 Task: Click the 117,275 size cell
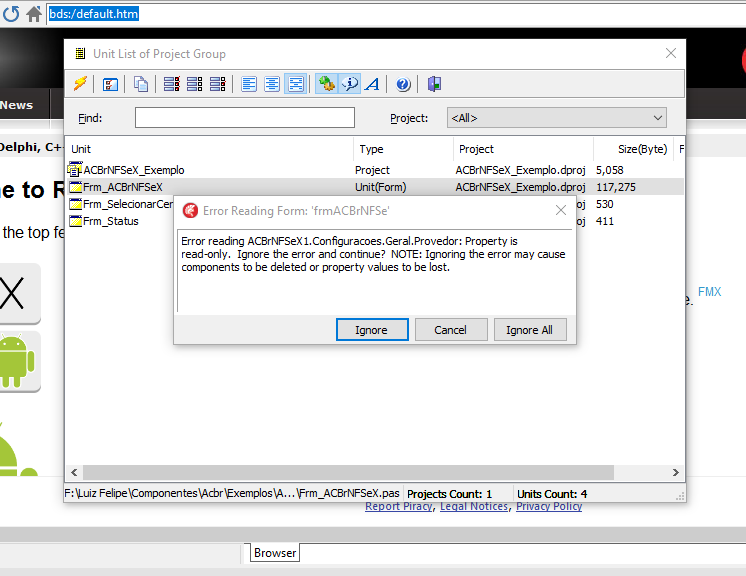tap(616, 187)
